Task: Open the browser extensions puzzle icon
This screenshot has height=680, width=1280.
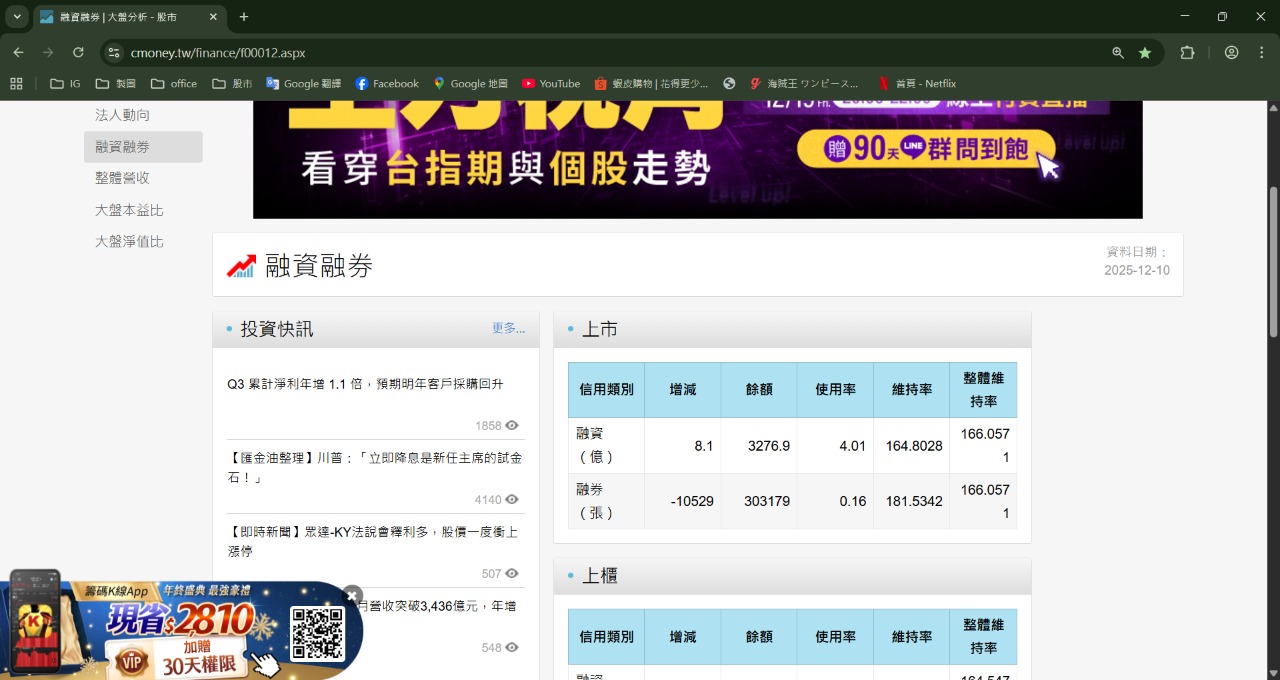Action: 1187,53
